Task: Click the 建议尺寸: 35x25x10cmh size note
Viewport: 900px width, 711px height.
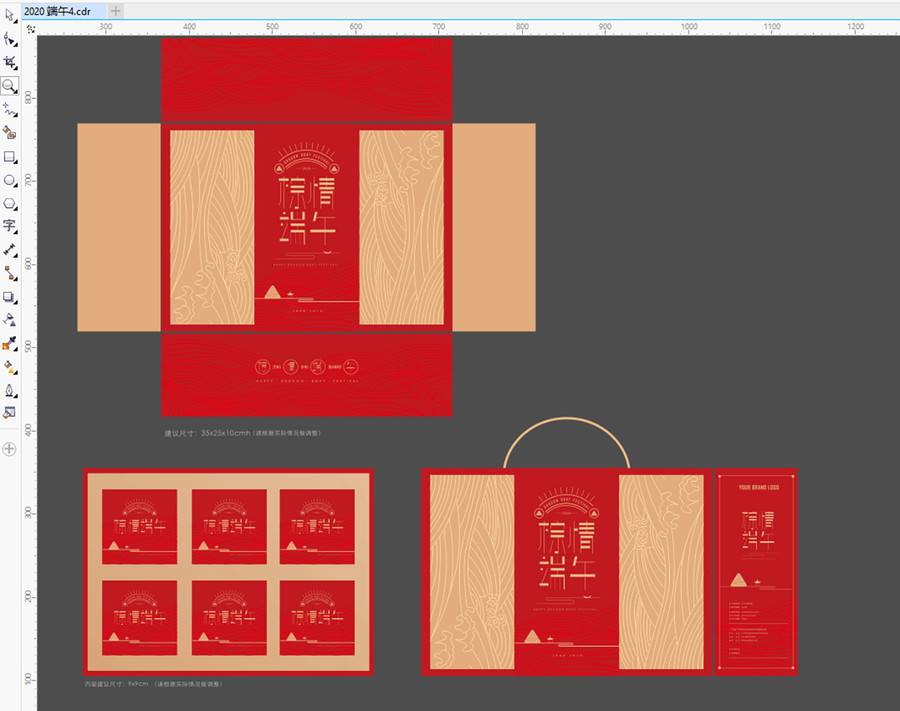Action: pyautogui.click(x=242, y=433)
